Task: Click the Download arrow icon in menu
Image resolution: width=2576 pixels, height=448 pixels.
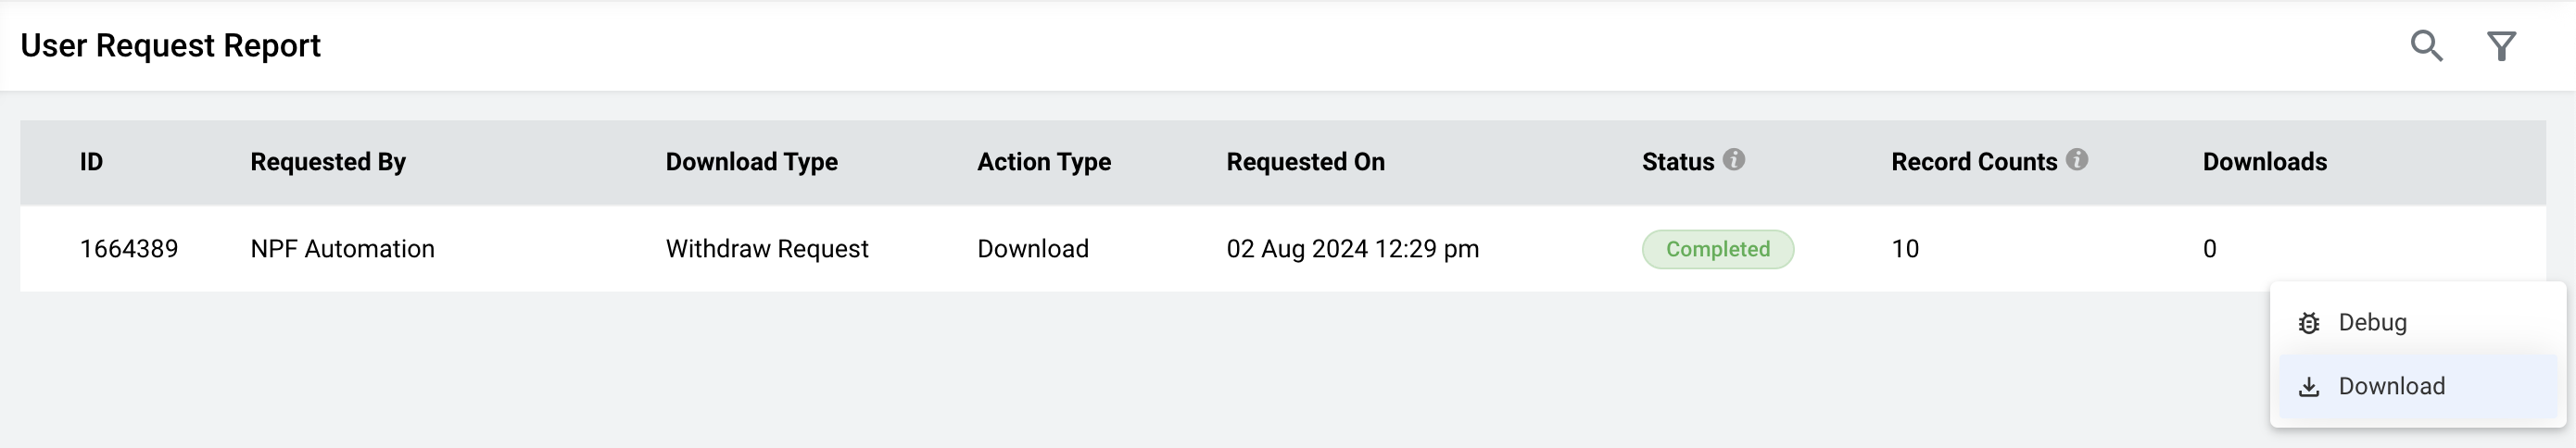Action: 2309,387
